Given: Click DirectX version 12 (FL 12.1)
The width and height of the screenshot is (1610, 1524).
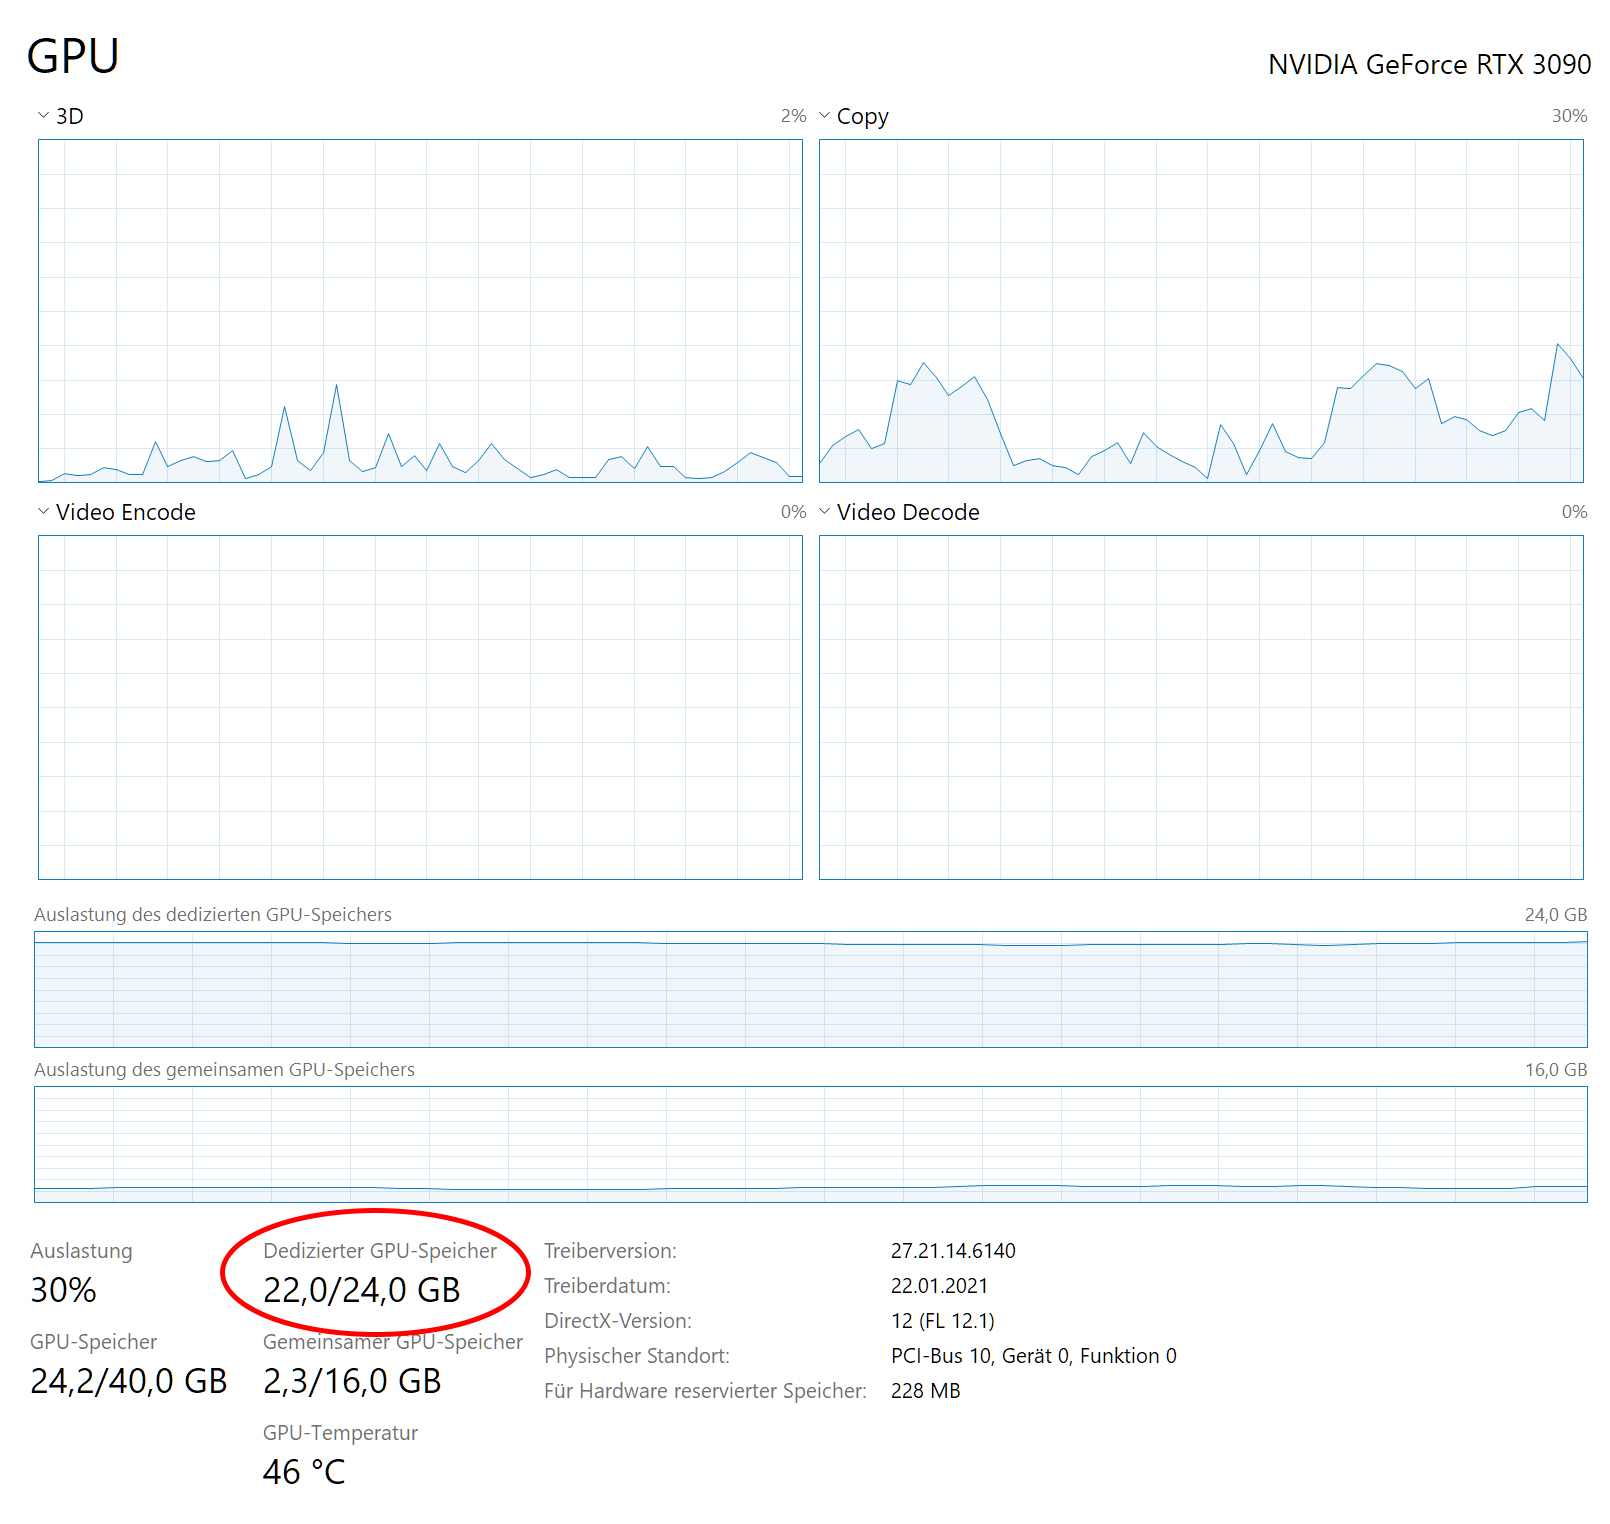Looking at the screenshot, I should click(x=942, y=1321).
